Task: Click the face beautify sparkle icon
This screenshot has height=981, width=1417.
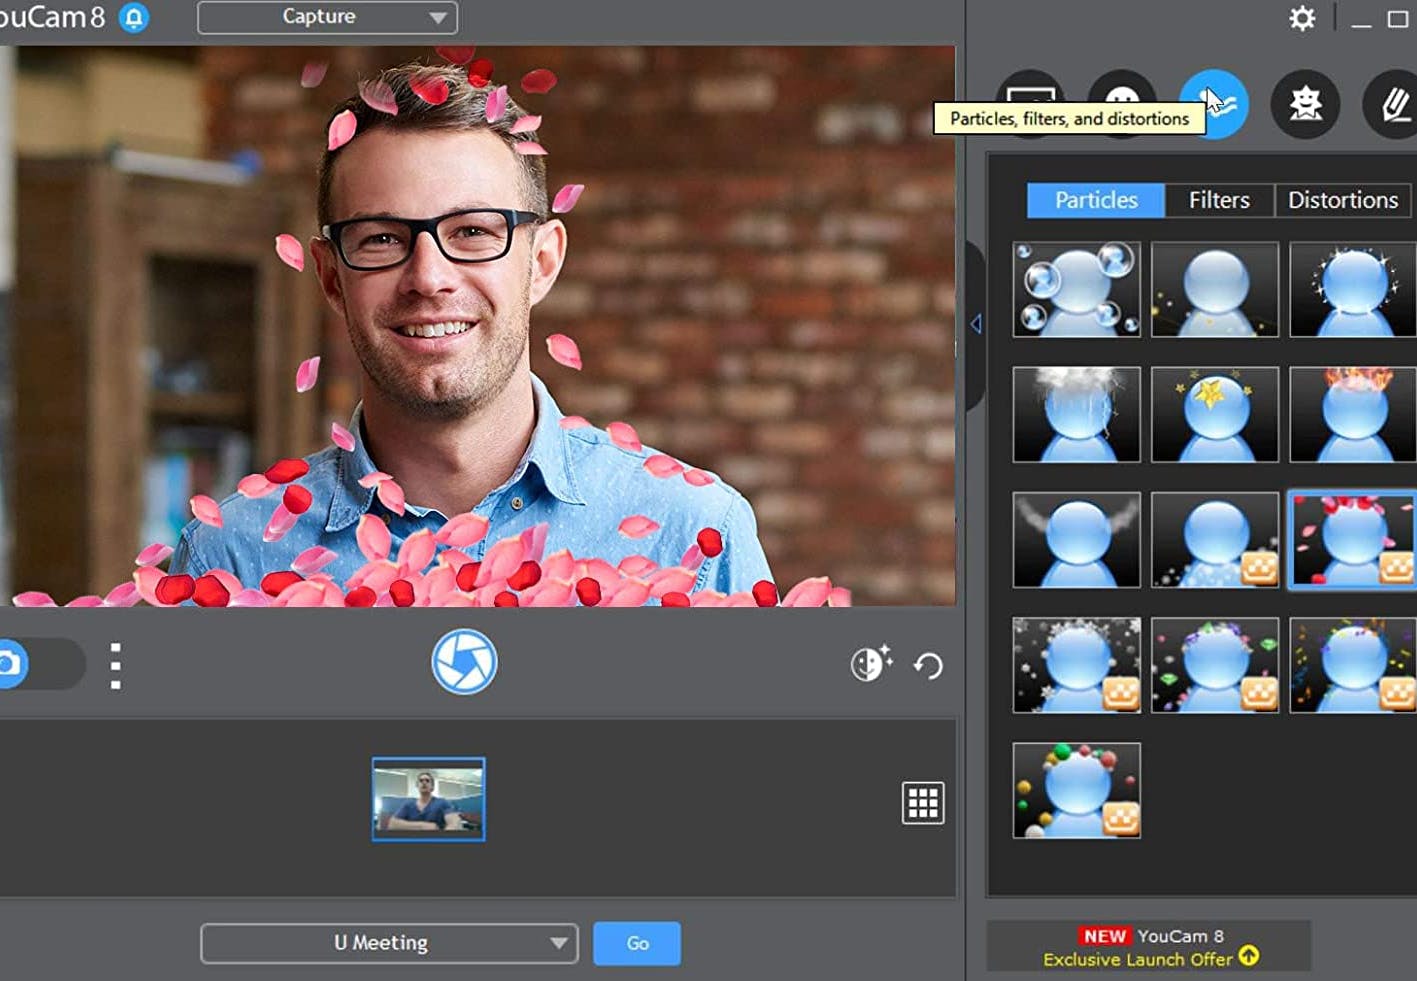Action: coord(871,663)
